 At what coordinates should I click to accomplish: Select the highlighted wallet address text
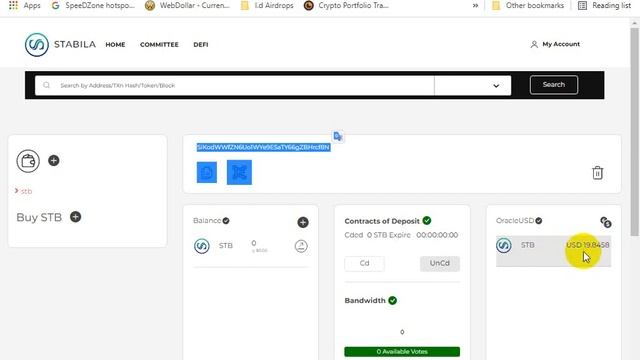click(263, 147)
